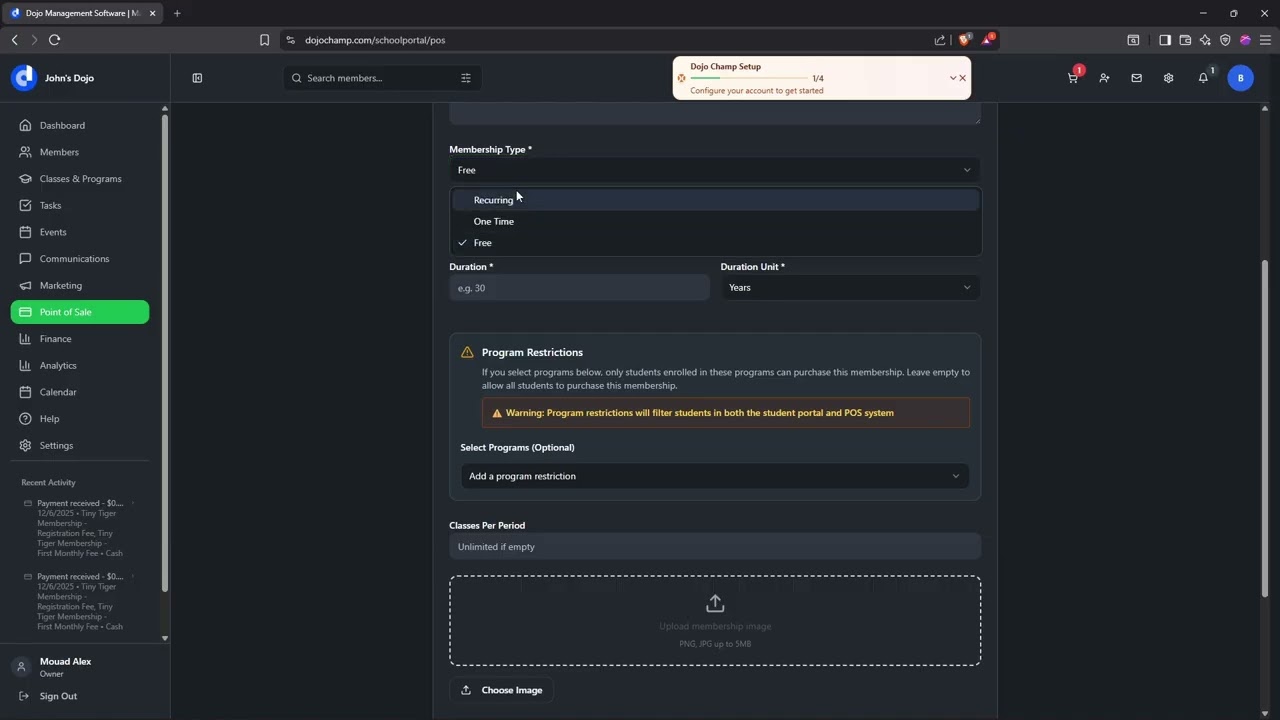This screenshot has width=1280, height=720.
Task: Click the Choose Image button
Action: click(x=501, y=690)
